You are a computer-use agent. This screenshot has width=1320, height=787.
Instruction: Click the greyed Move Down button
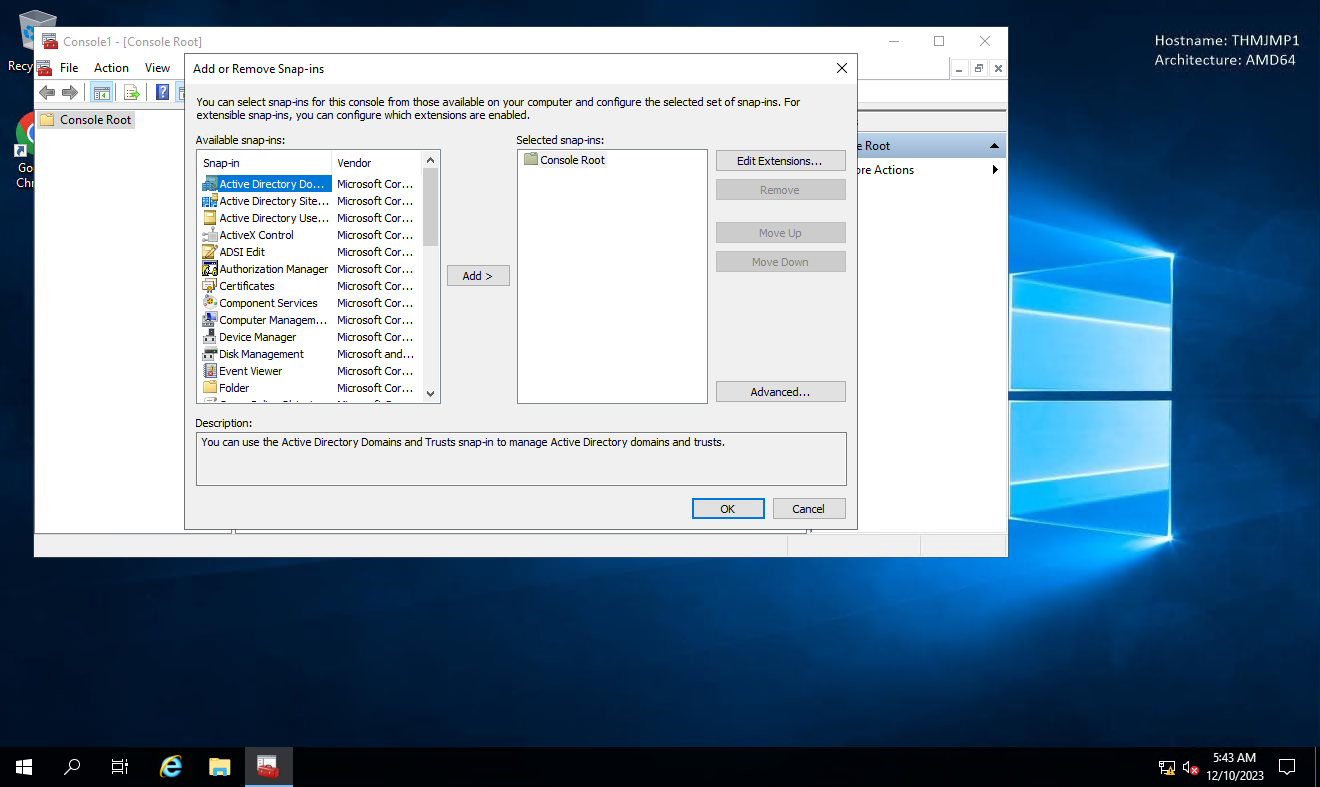780,262
